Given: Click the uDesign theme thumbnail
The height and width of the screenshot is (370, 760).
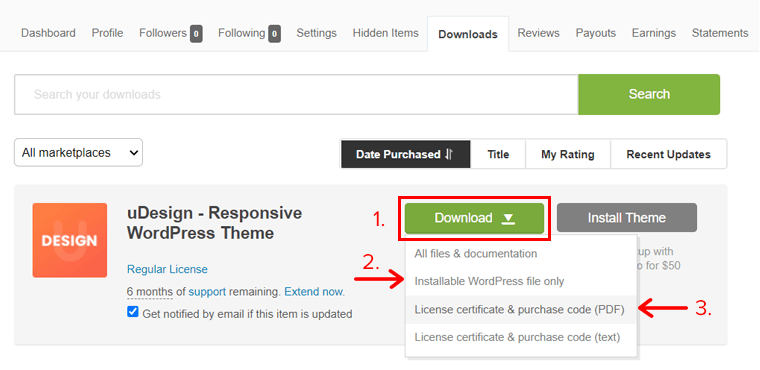Looking at the screenshot, I should (x=70, y=240).
